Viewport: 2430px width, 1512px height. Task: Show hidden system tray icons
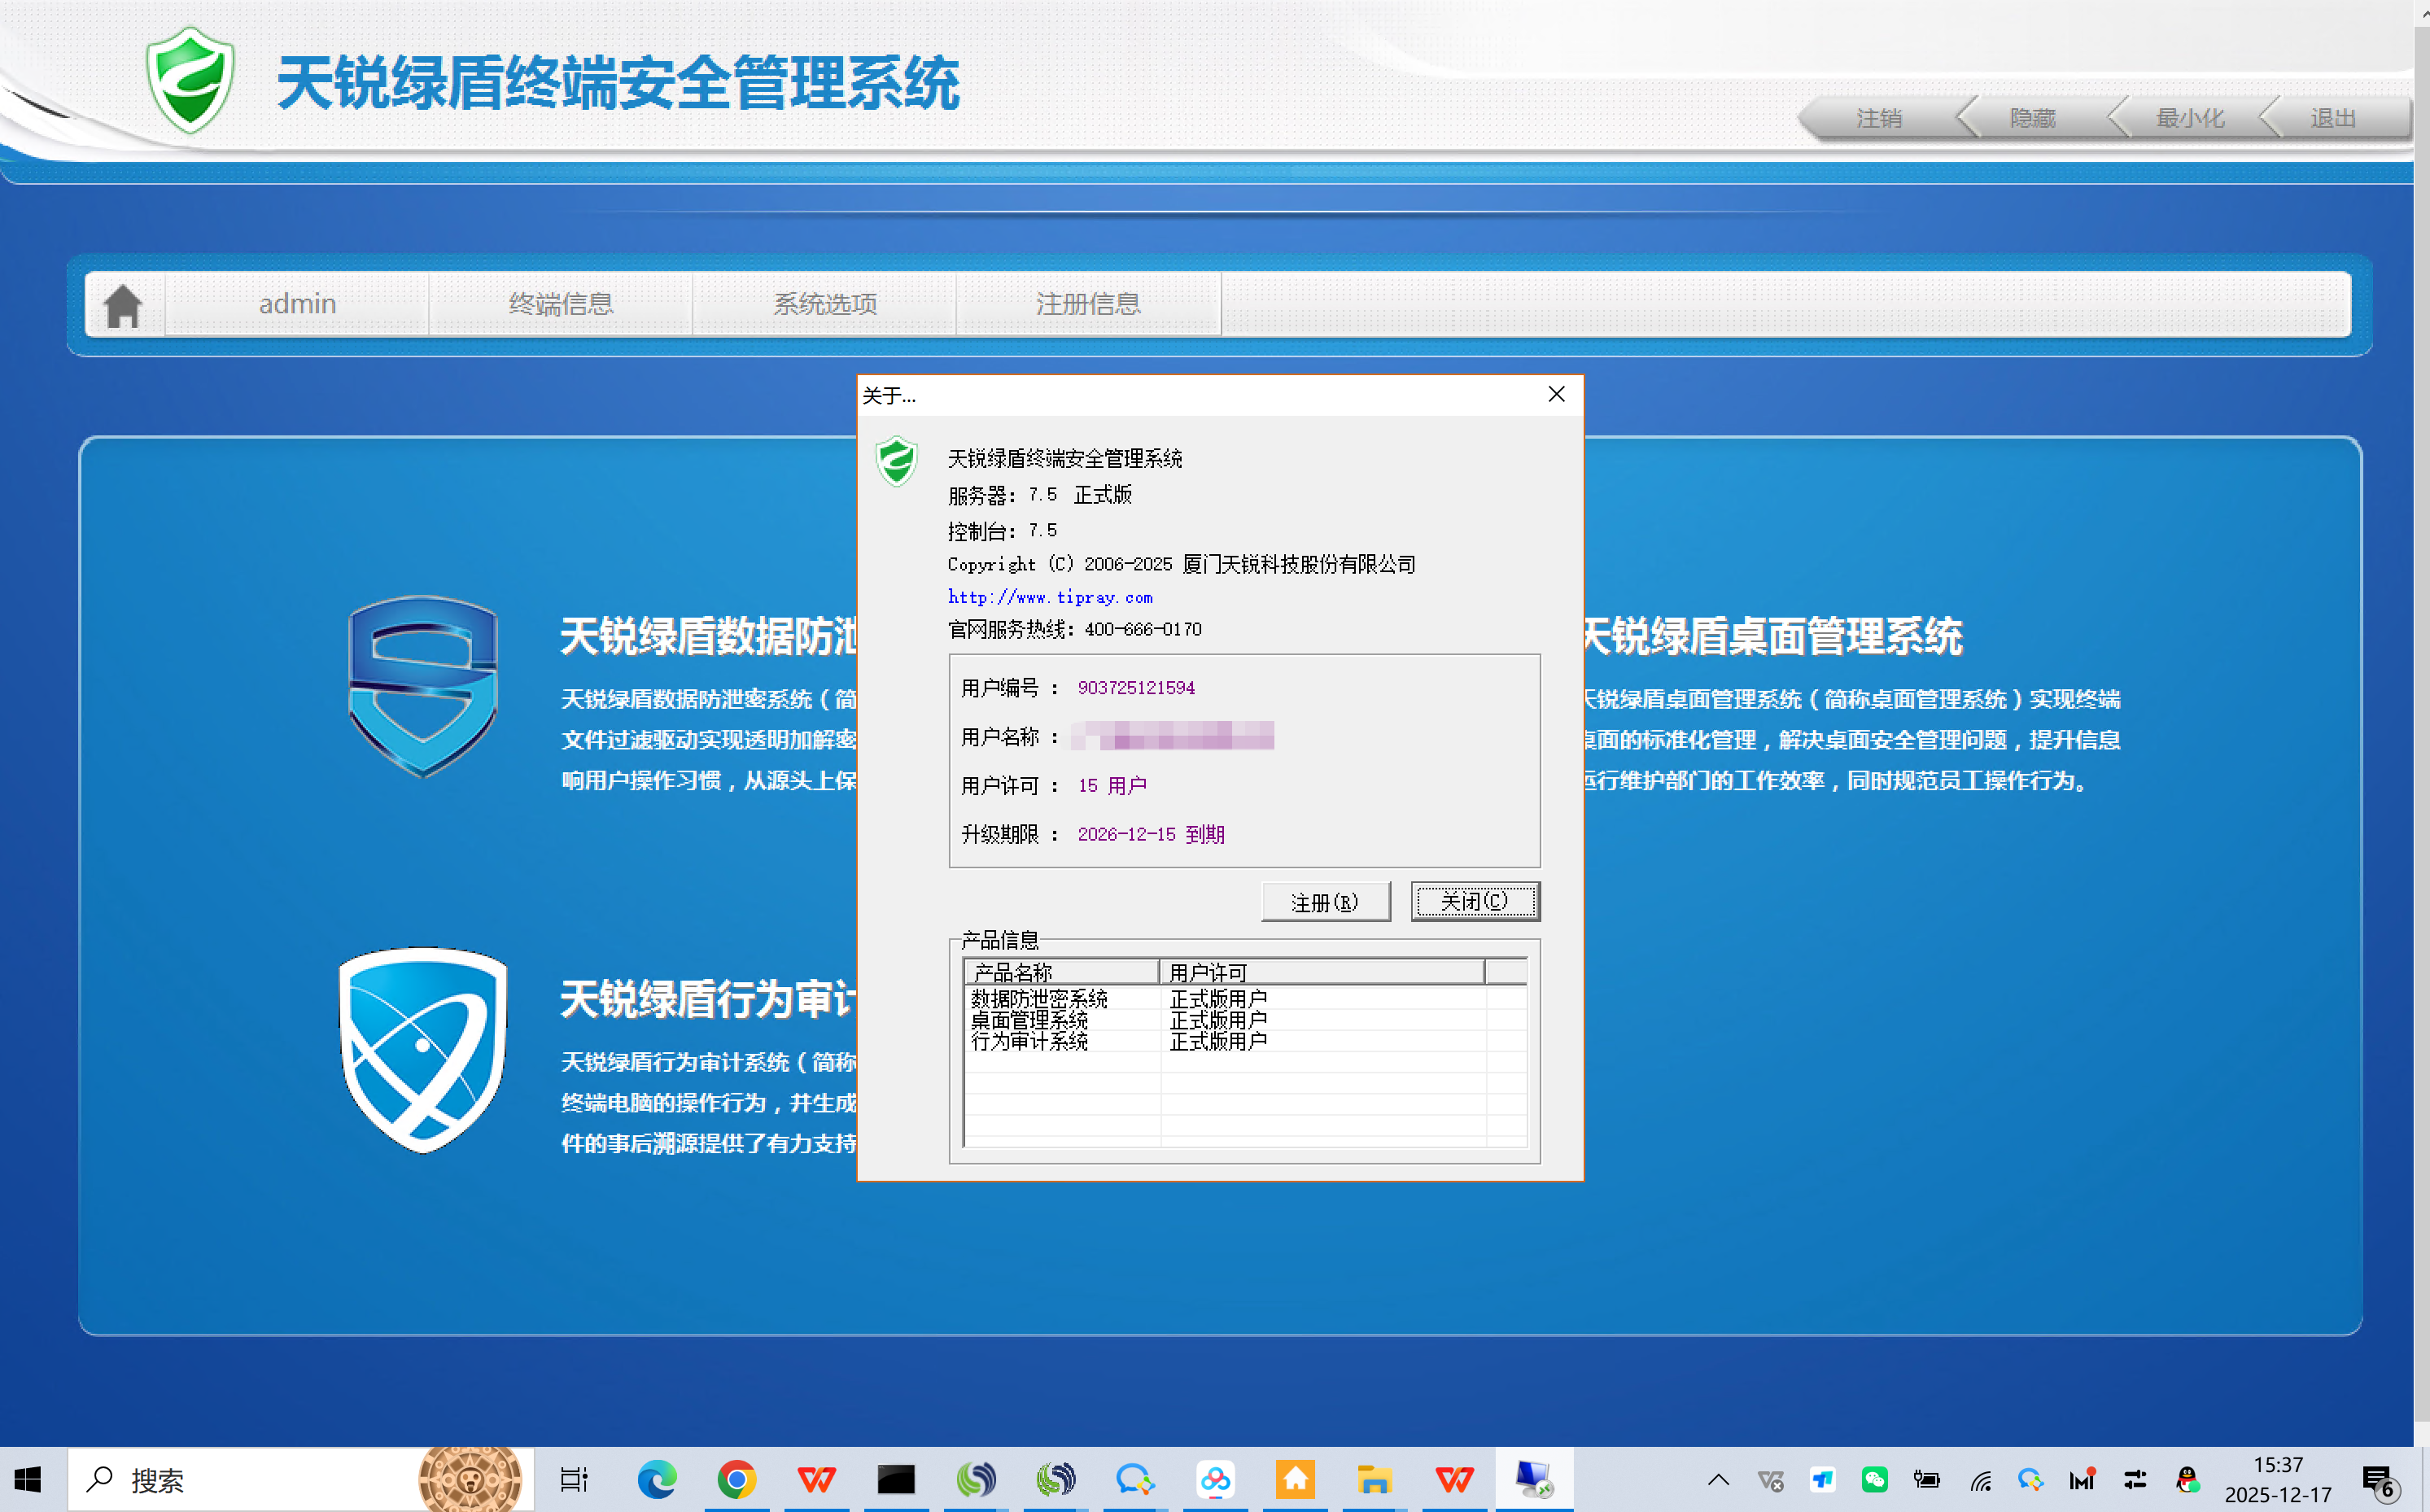(1718, 1479)
